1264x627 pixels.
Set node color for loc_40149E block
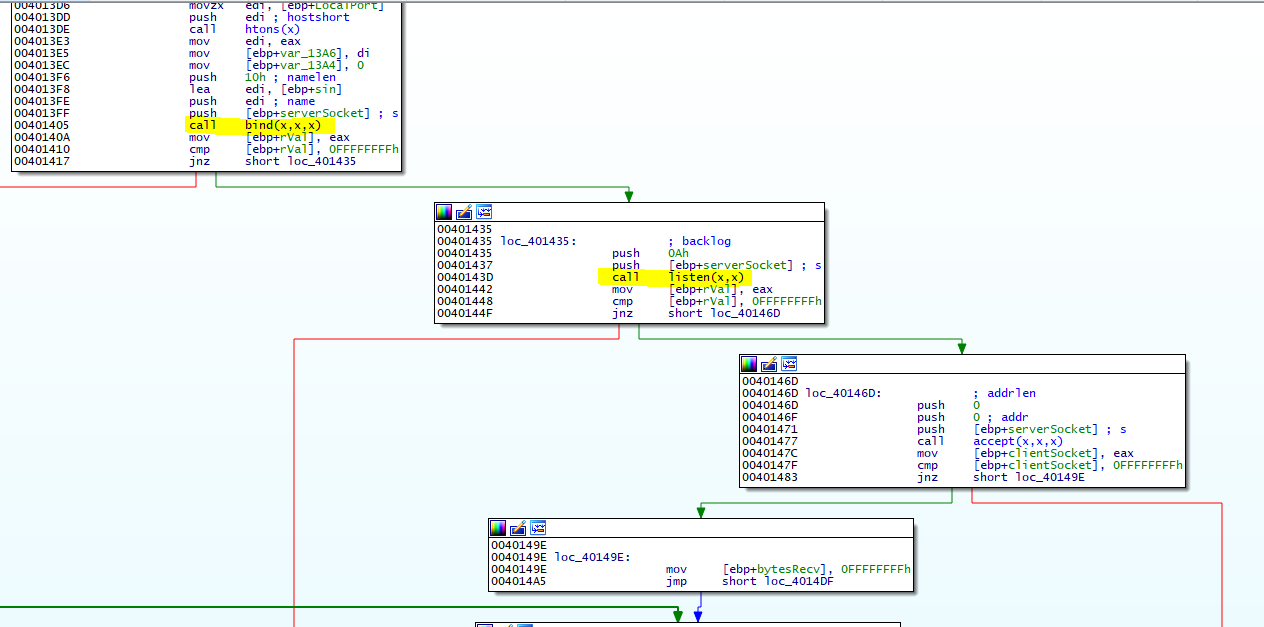point(498,528)
